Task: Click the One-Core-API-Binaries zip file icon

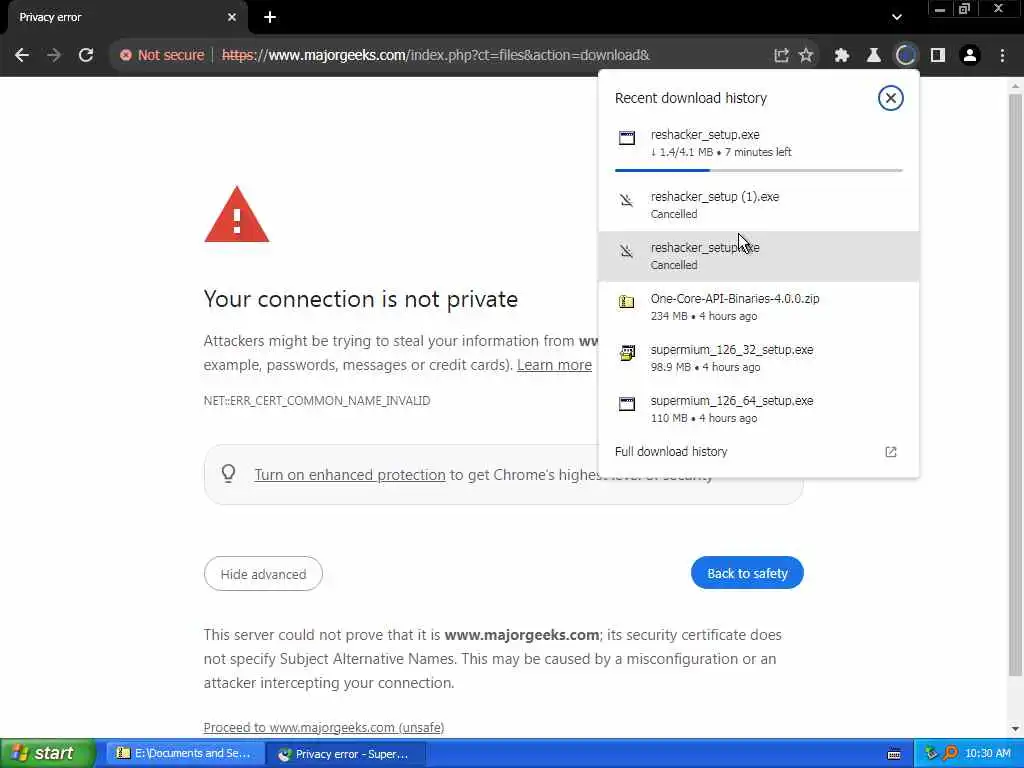Action: pos(626,302)
